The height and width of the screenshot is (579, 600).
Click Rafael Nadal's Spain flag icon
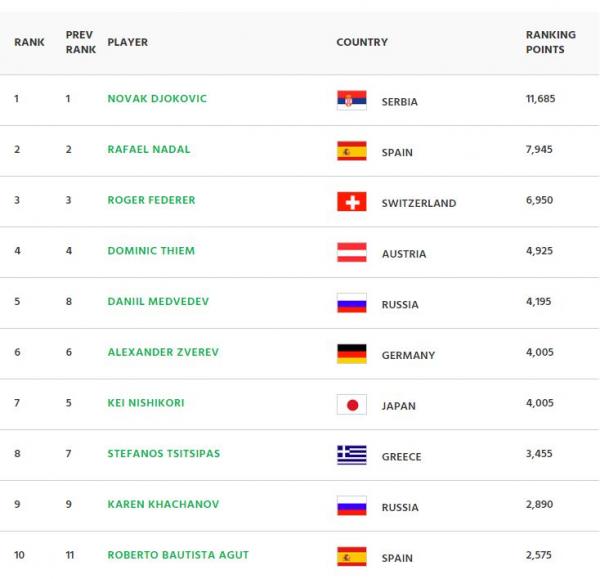pyautogui.click(x=351, y=151)
